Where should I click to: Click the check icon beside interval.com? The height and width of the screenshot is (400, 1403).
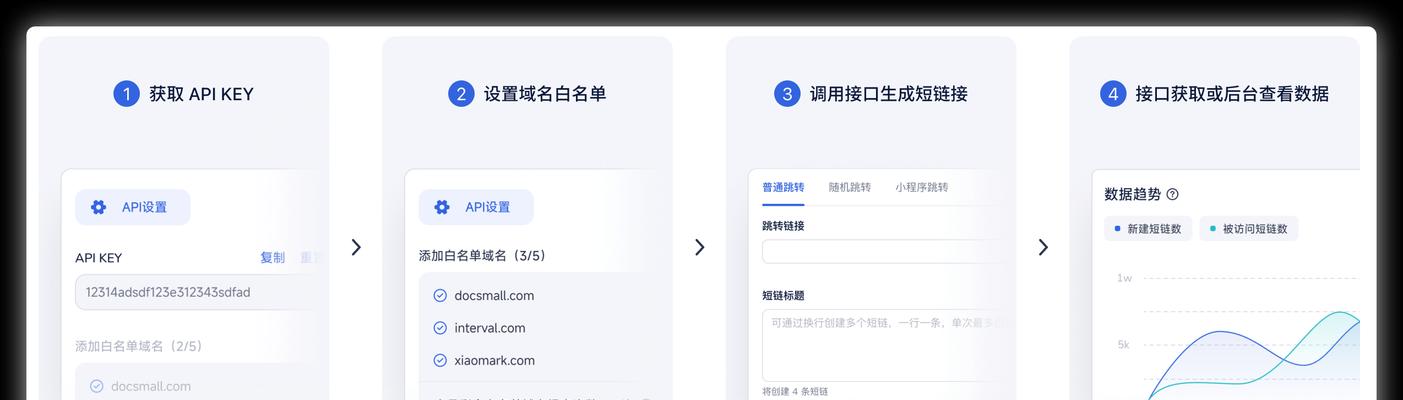(x=440, y=328)
